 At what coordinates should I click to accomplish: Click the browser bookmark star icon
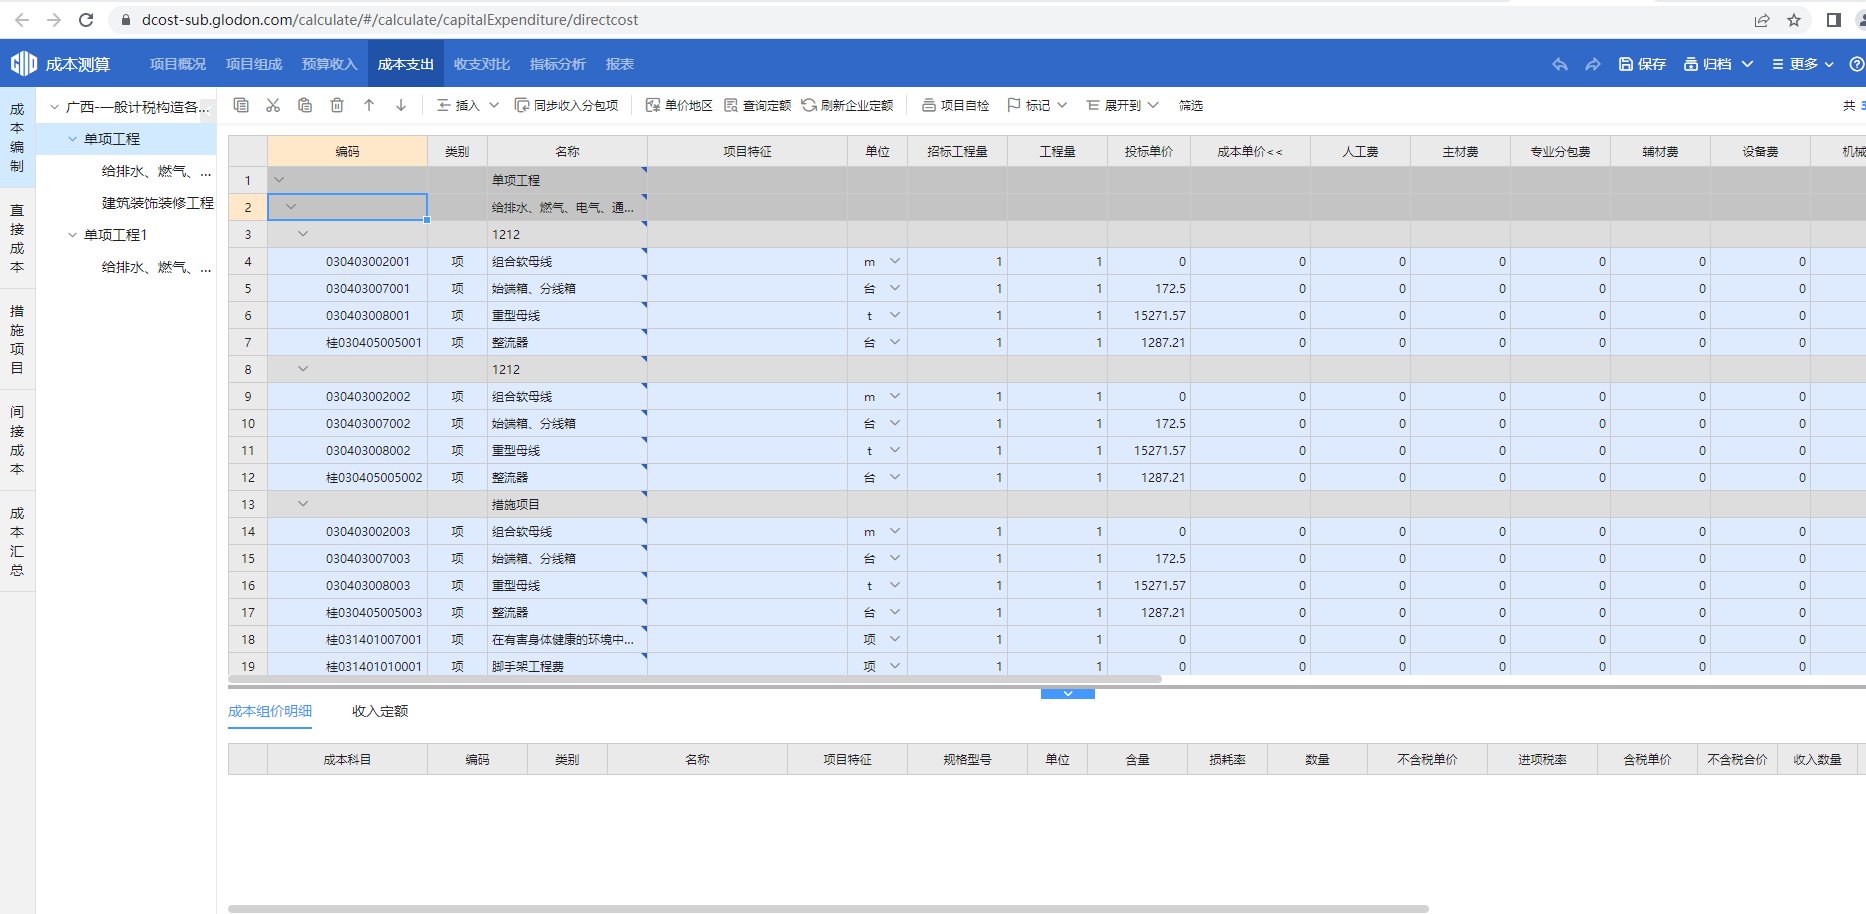[1794, 20]
